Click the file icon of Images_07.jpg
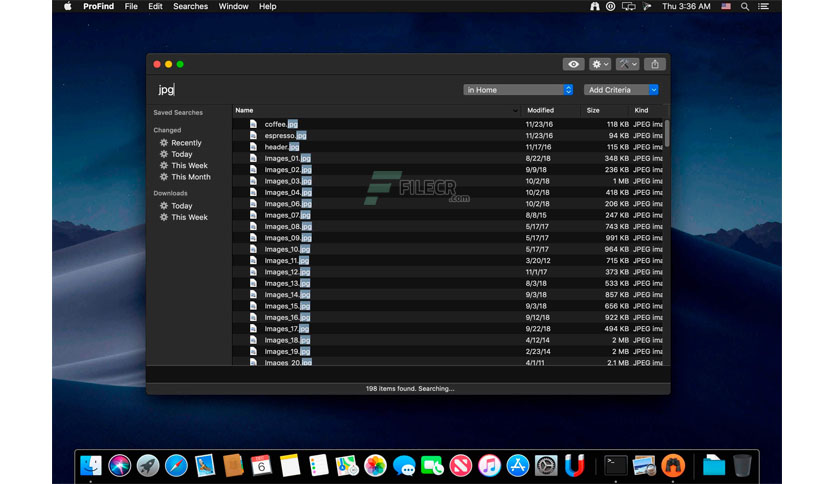The image size is (836, 484). point(253,215)
